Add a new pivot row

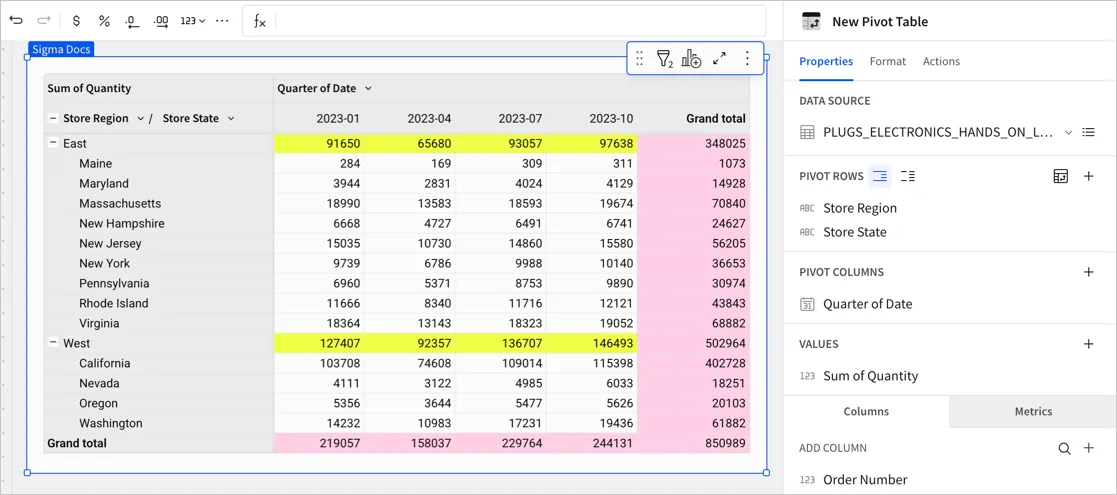[x=1089, y=176]
